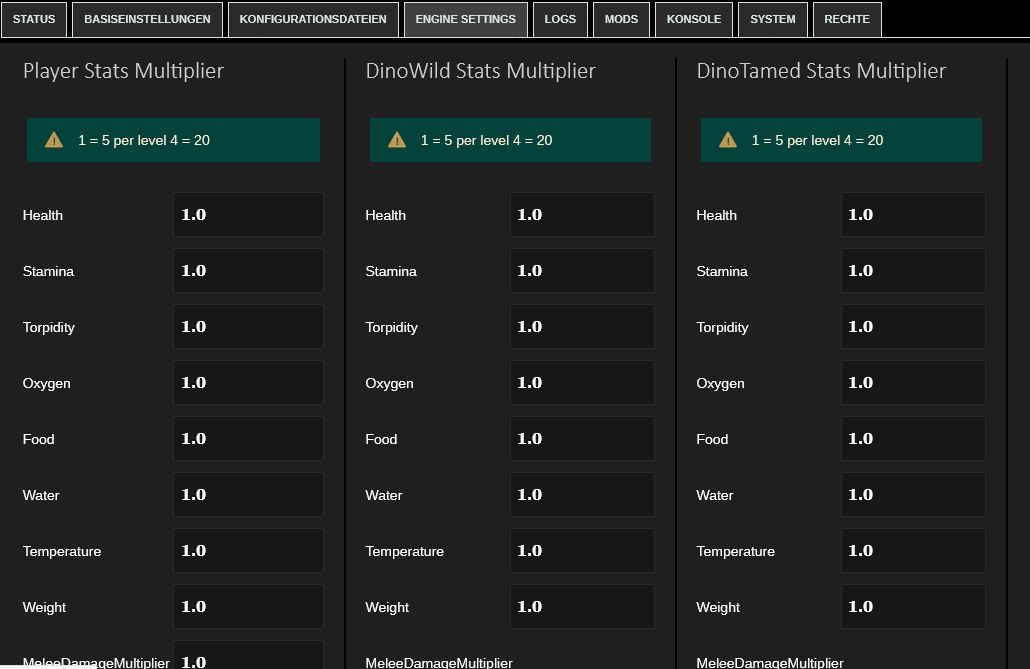Click the DinoTamed Temperature label
The height and width of the screenshot is (669, 1030).
(736, 551)
